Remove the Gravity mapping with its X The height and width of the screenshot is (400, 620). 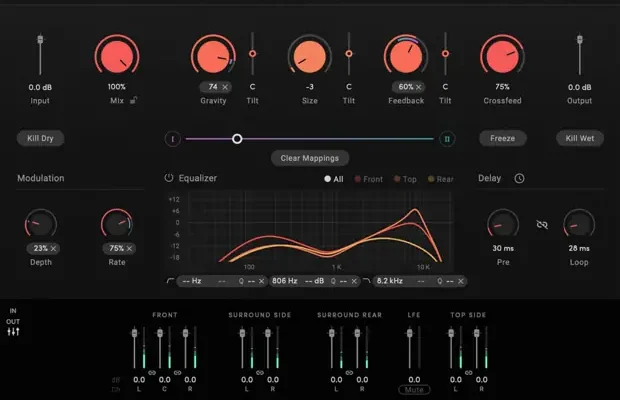[225, 87]
